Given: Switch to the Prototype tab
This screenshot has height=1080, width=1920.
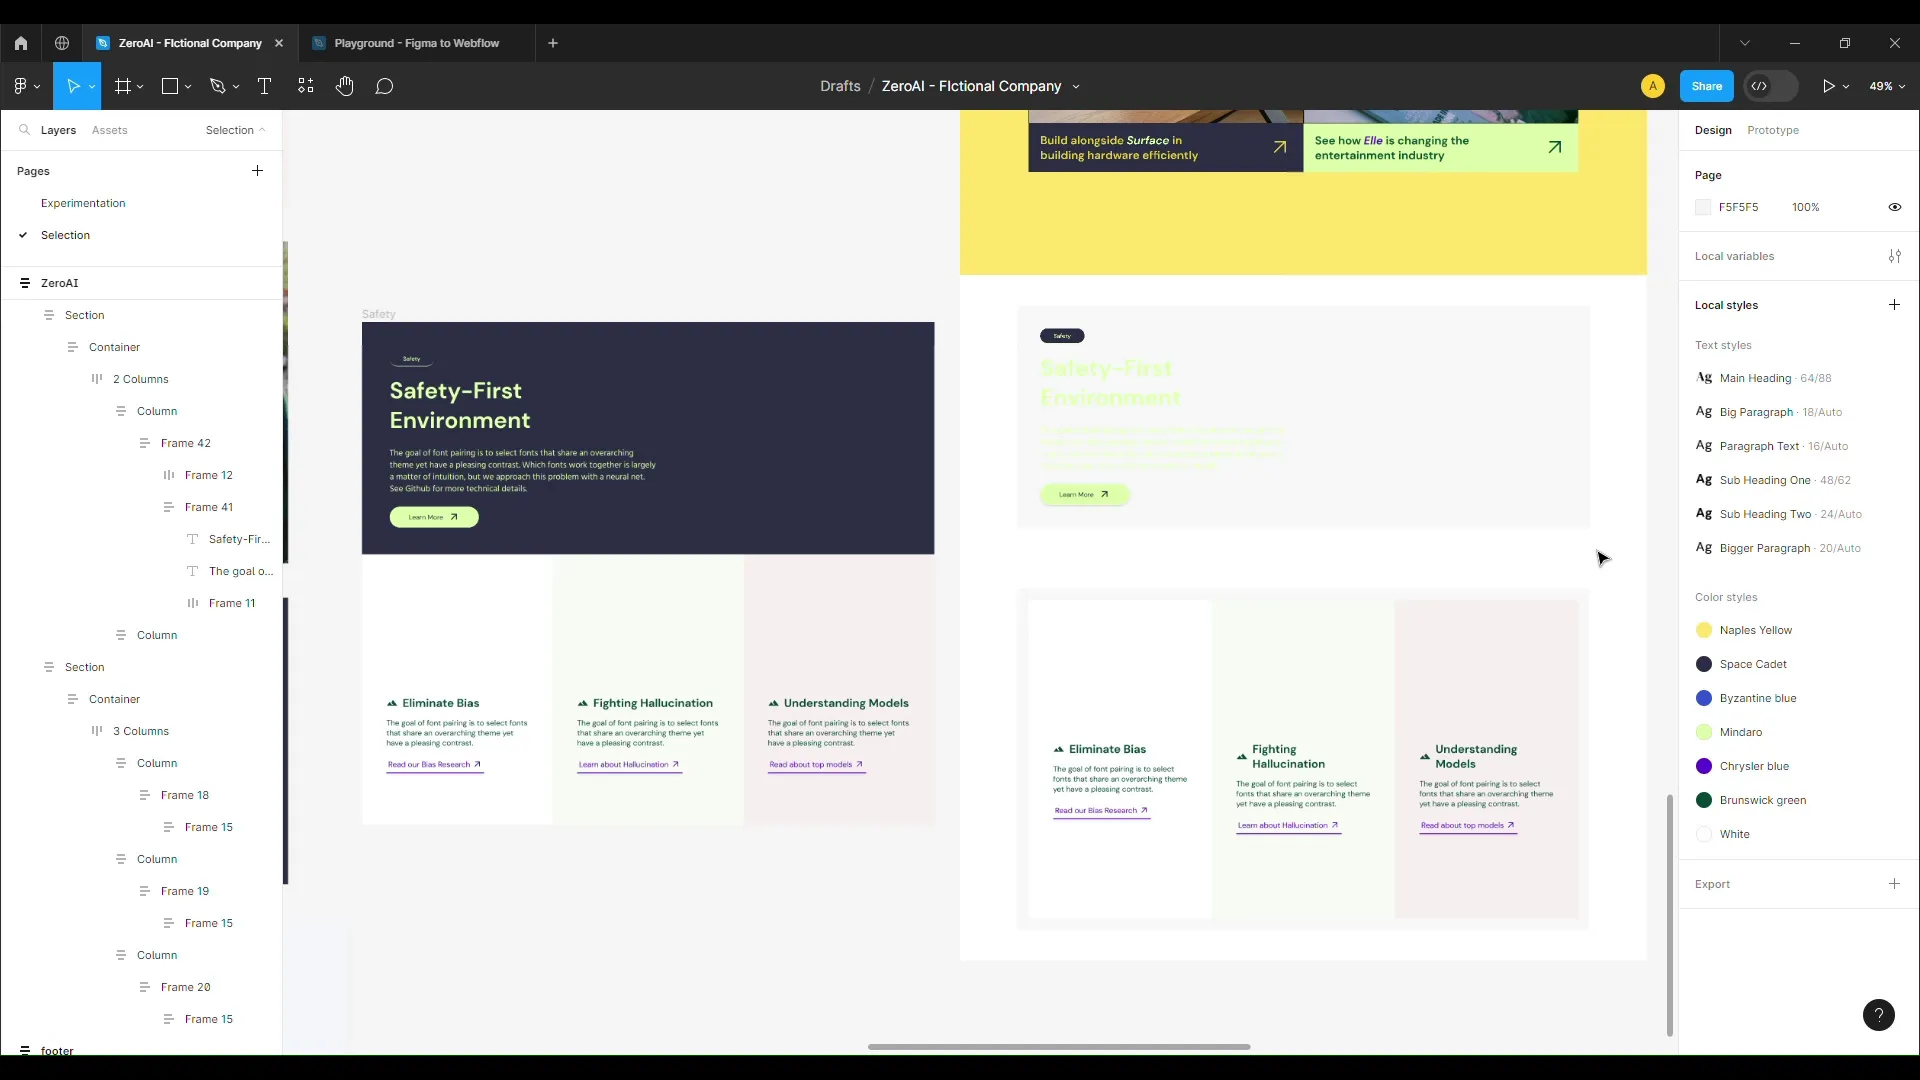Looking at the screenshot, I should pyautogui.click(x=1772, y=130).
